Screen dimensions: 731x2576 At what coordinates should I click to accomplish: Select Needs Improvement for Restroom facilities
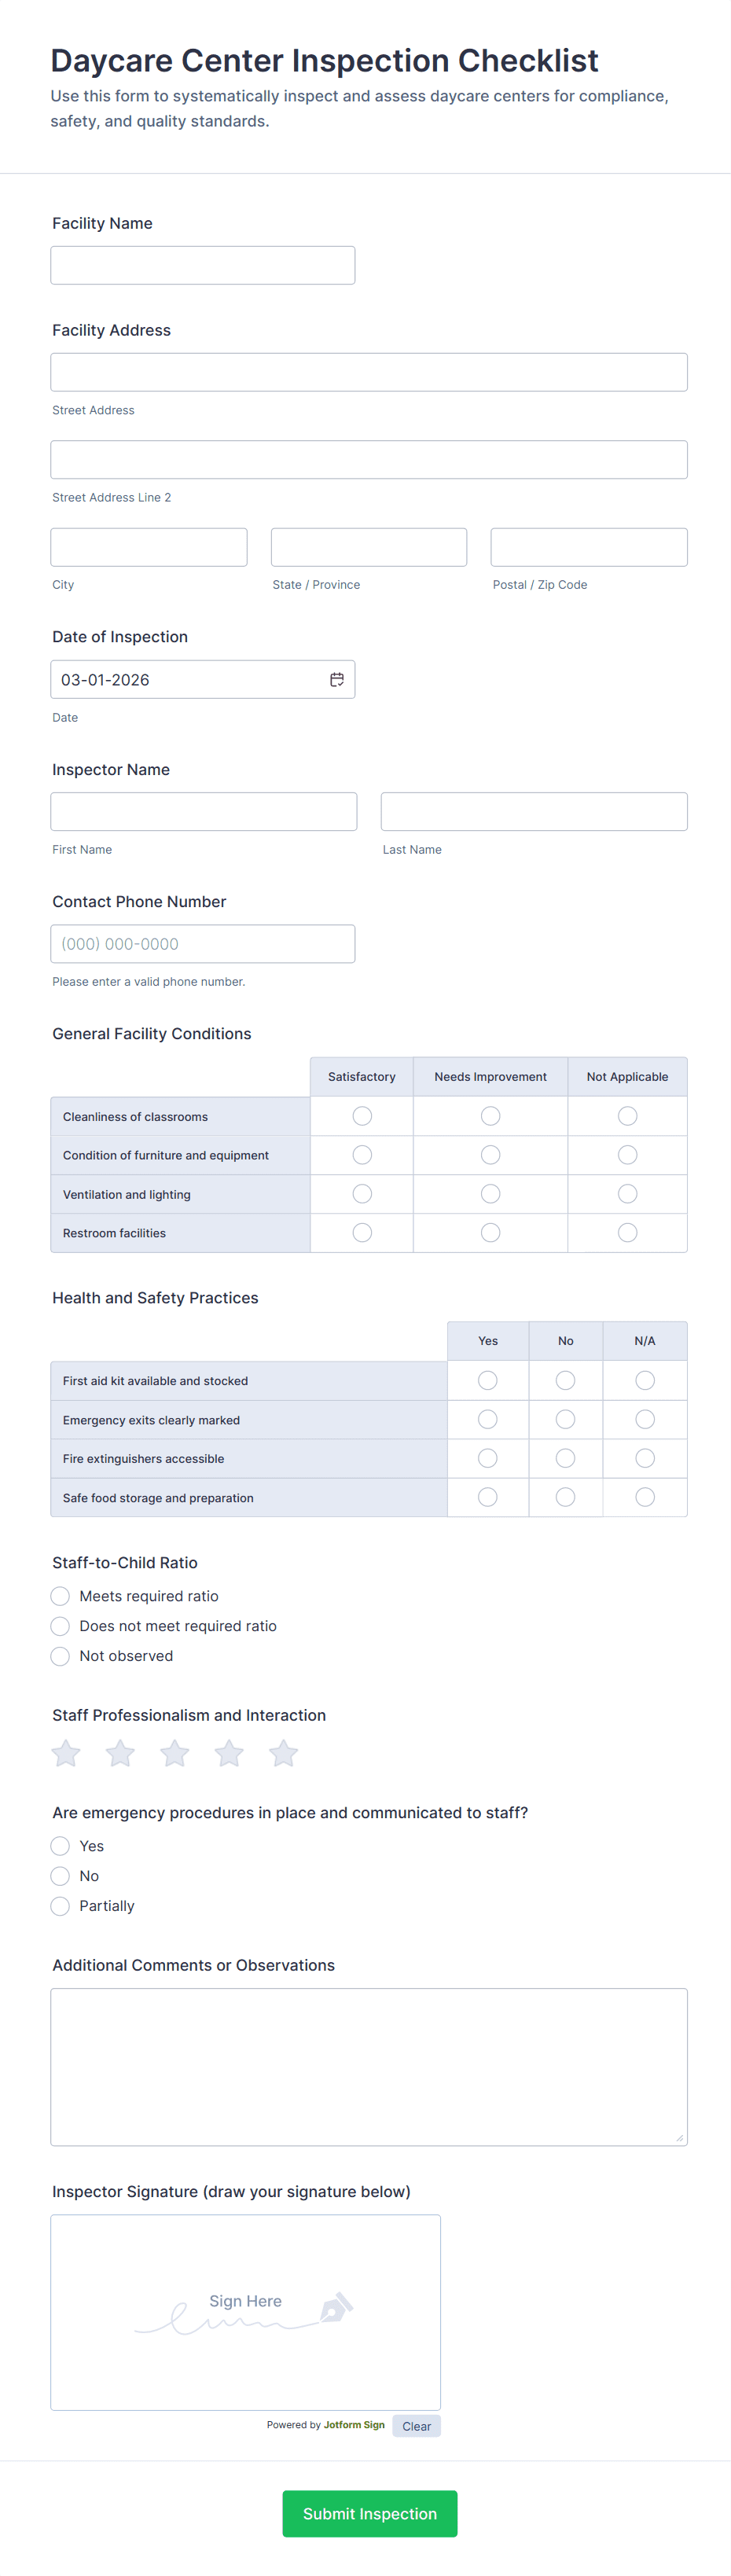(490, 1233)
